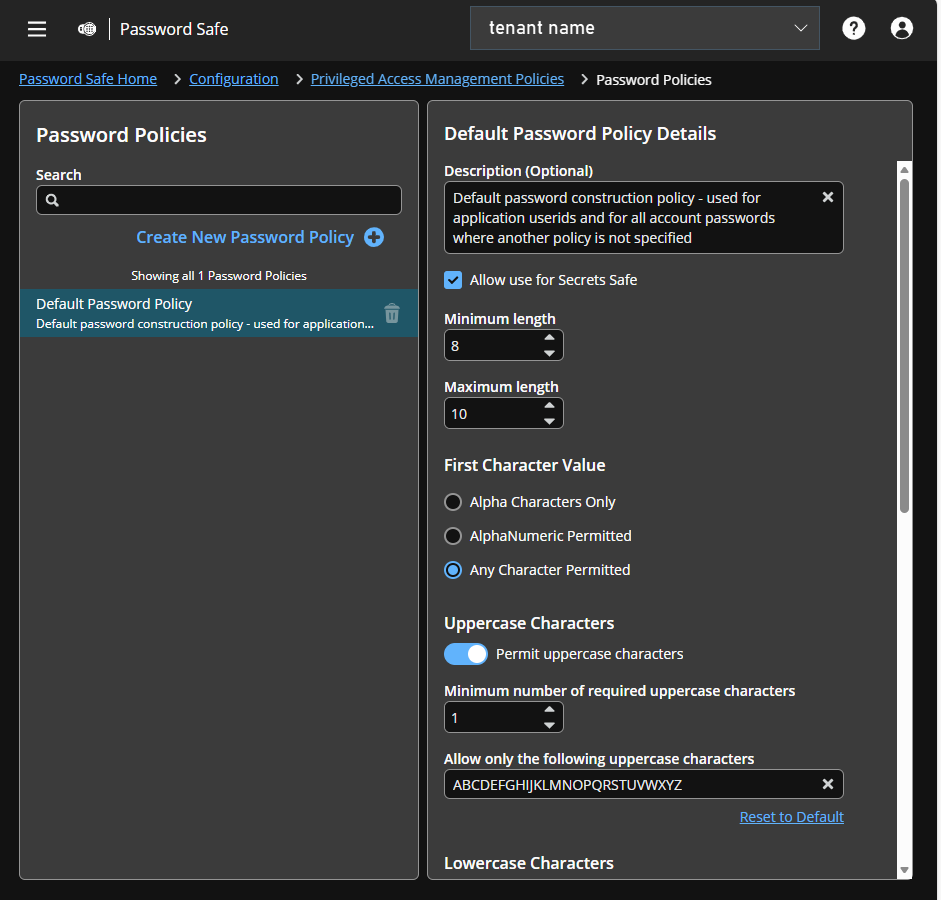Image resolution: width=941 pixels, height=900 pixels.
Task: Increase the Maximum length value
Action: [x=549, y=406]
